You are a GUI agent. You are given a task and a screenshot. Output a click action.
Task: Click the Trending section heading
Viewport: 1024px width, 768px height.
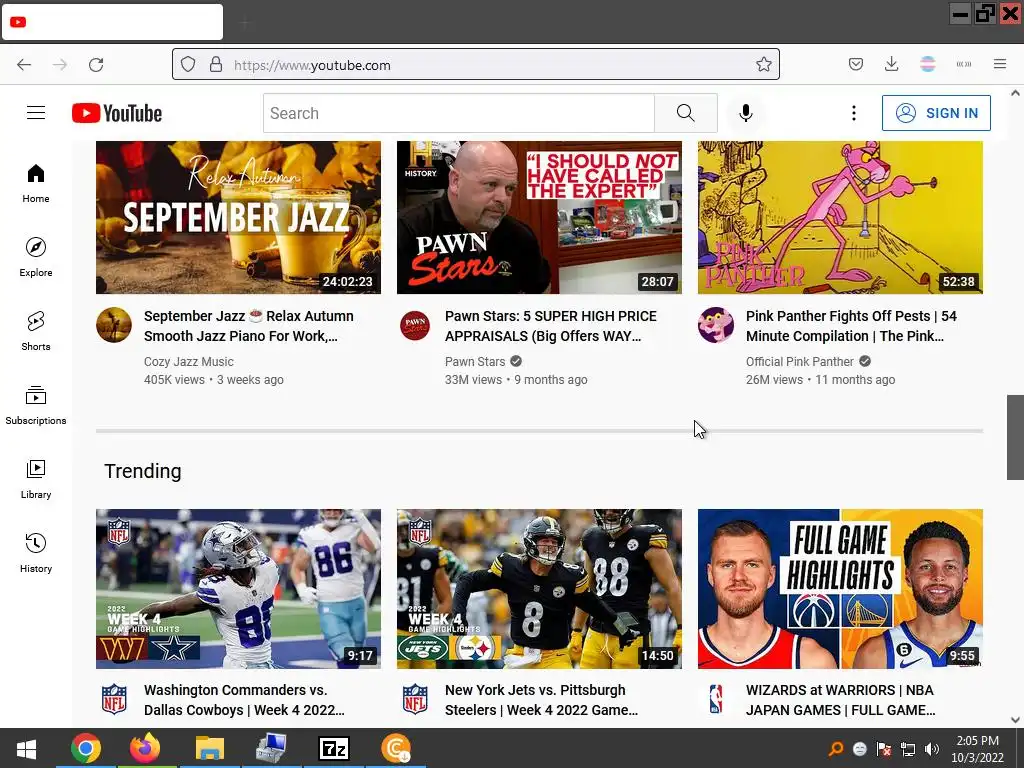[x=143, y=471]
